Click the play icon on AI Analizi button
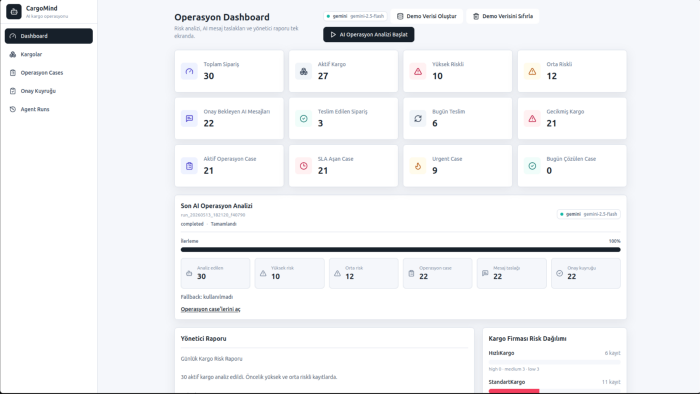This screenshot has width=700, height=394. pyautogui.click(x=333, y=34)
